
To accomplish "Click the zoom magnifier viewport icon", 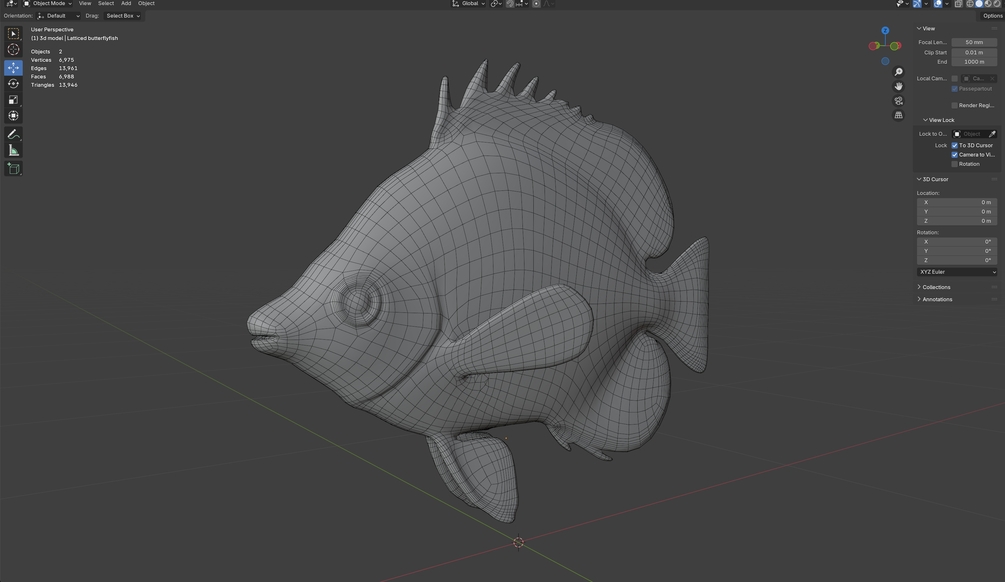I will [x=899, y=72].
